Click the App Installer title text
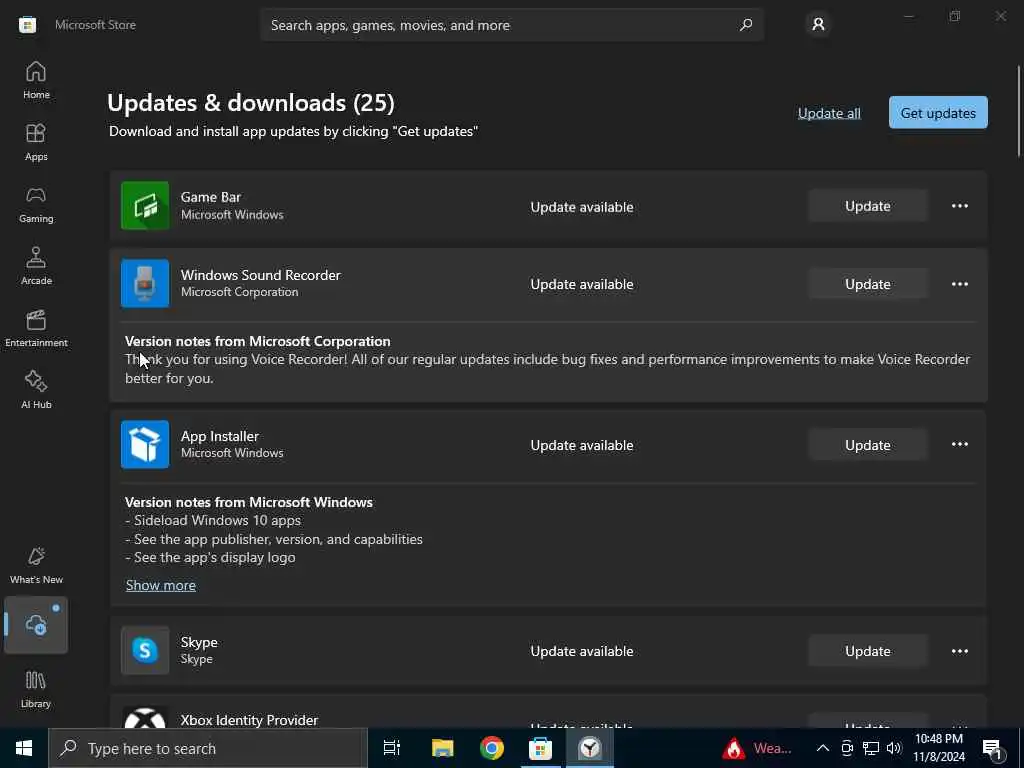 219,436
